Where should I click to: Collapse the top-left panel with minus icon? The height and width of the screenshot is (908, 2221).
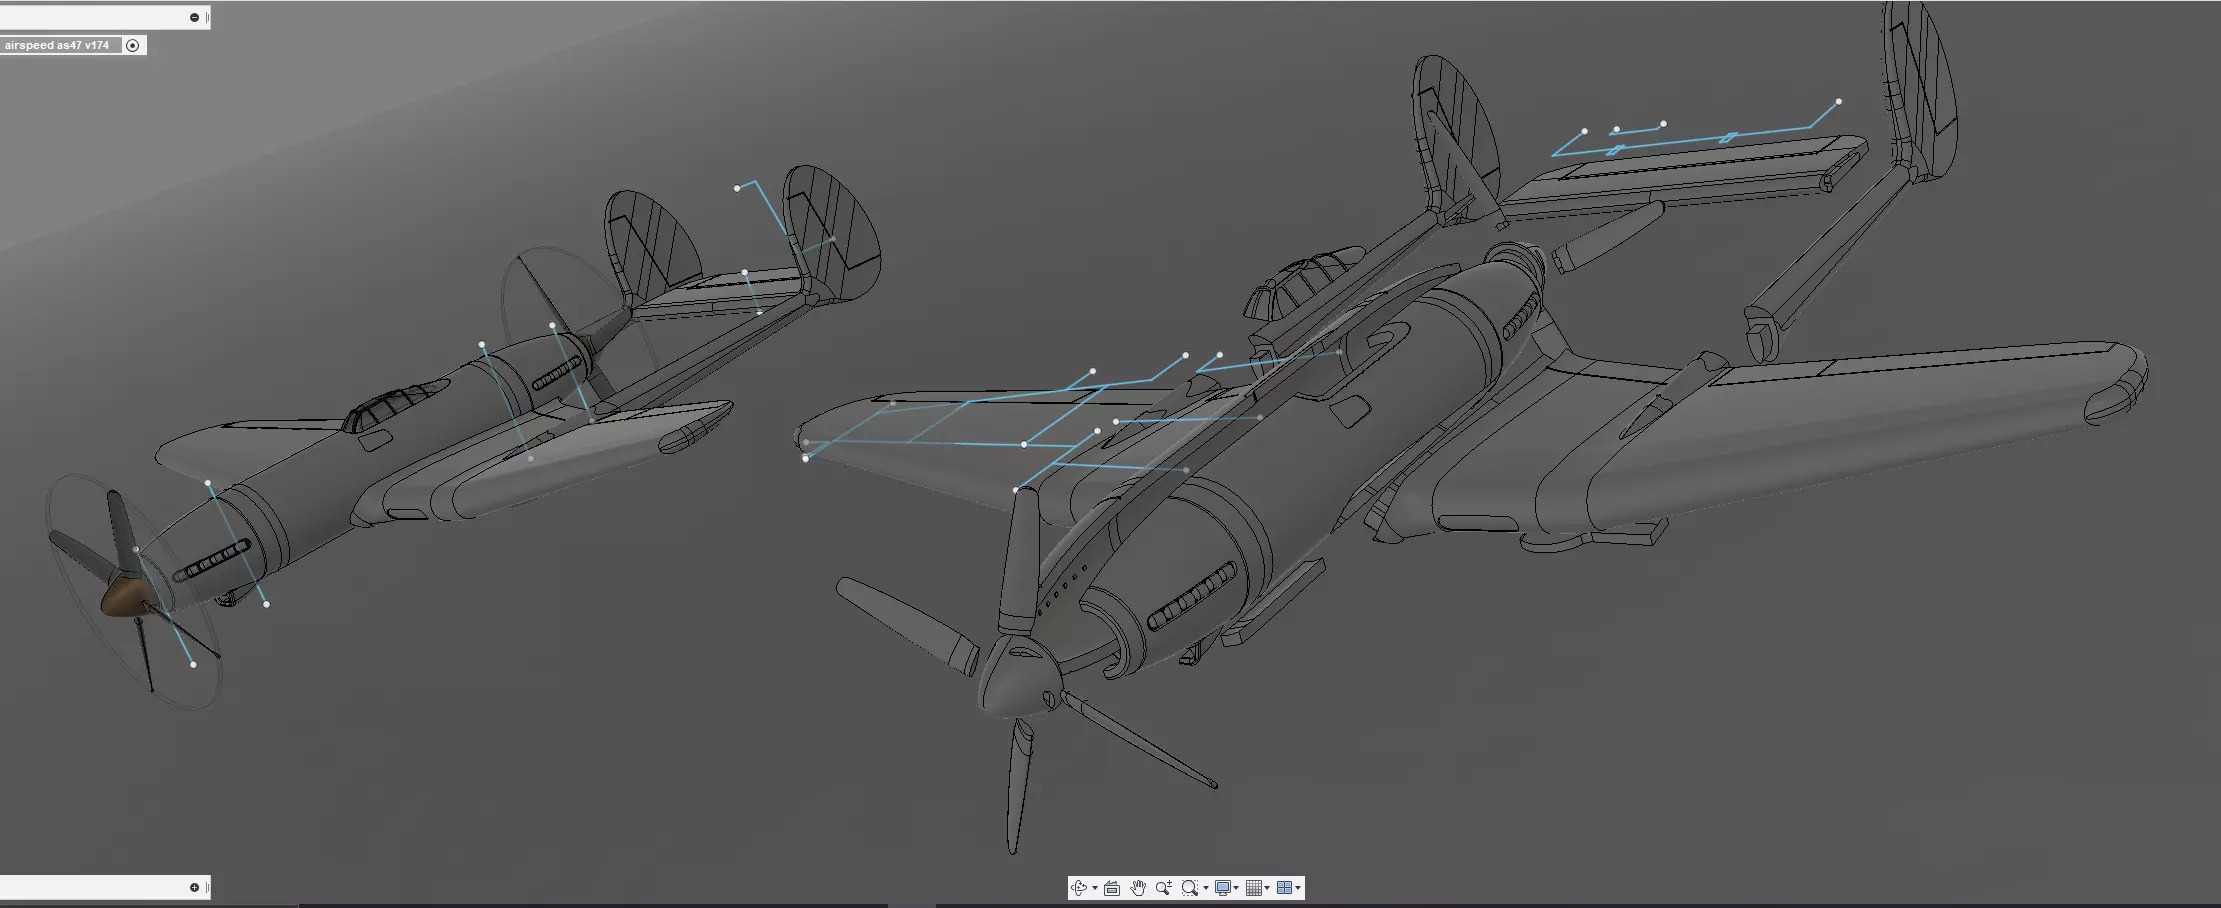coord(194,17)
